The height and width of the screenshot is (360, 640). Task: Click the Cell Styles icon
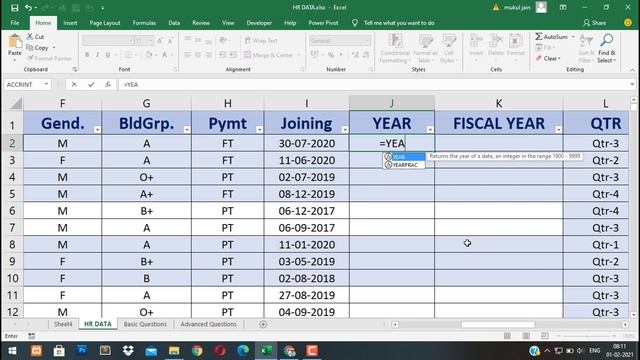[x=449, y=41]
